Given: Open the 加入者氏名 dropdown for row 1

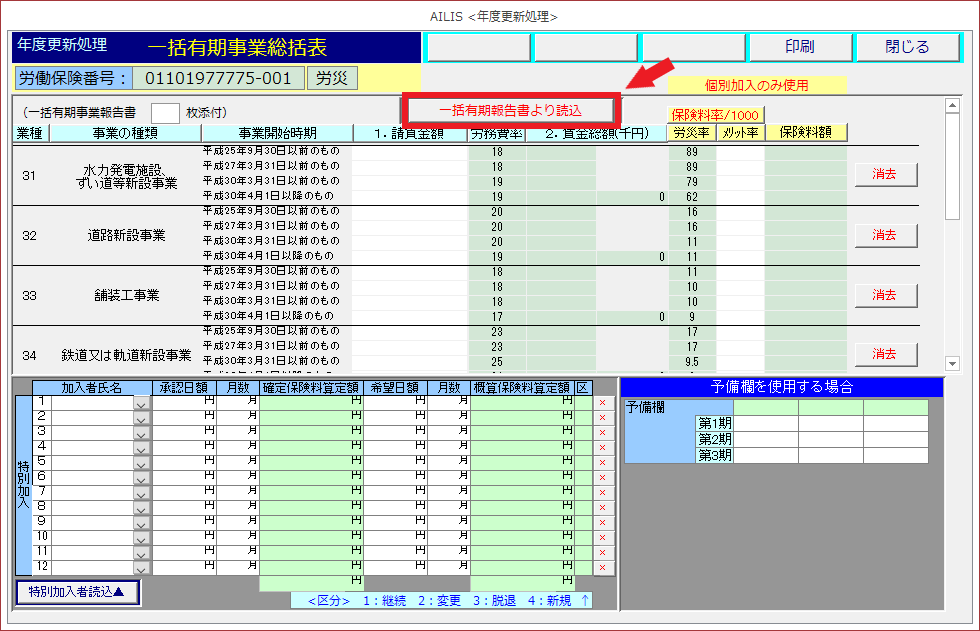Looking at the screenshot, I should click(141, 403).
